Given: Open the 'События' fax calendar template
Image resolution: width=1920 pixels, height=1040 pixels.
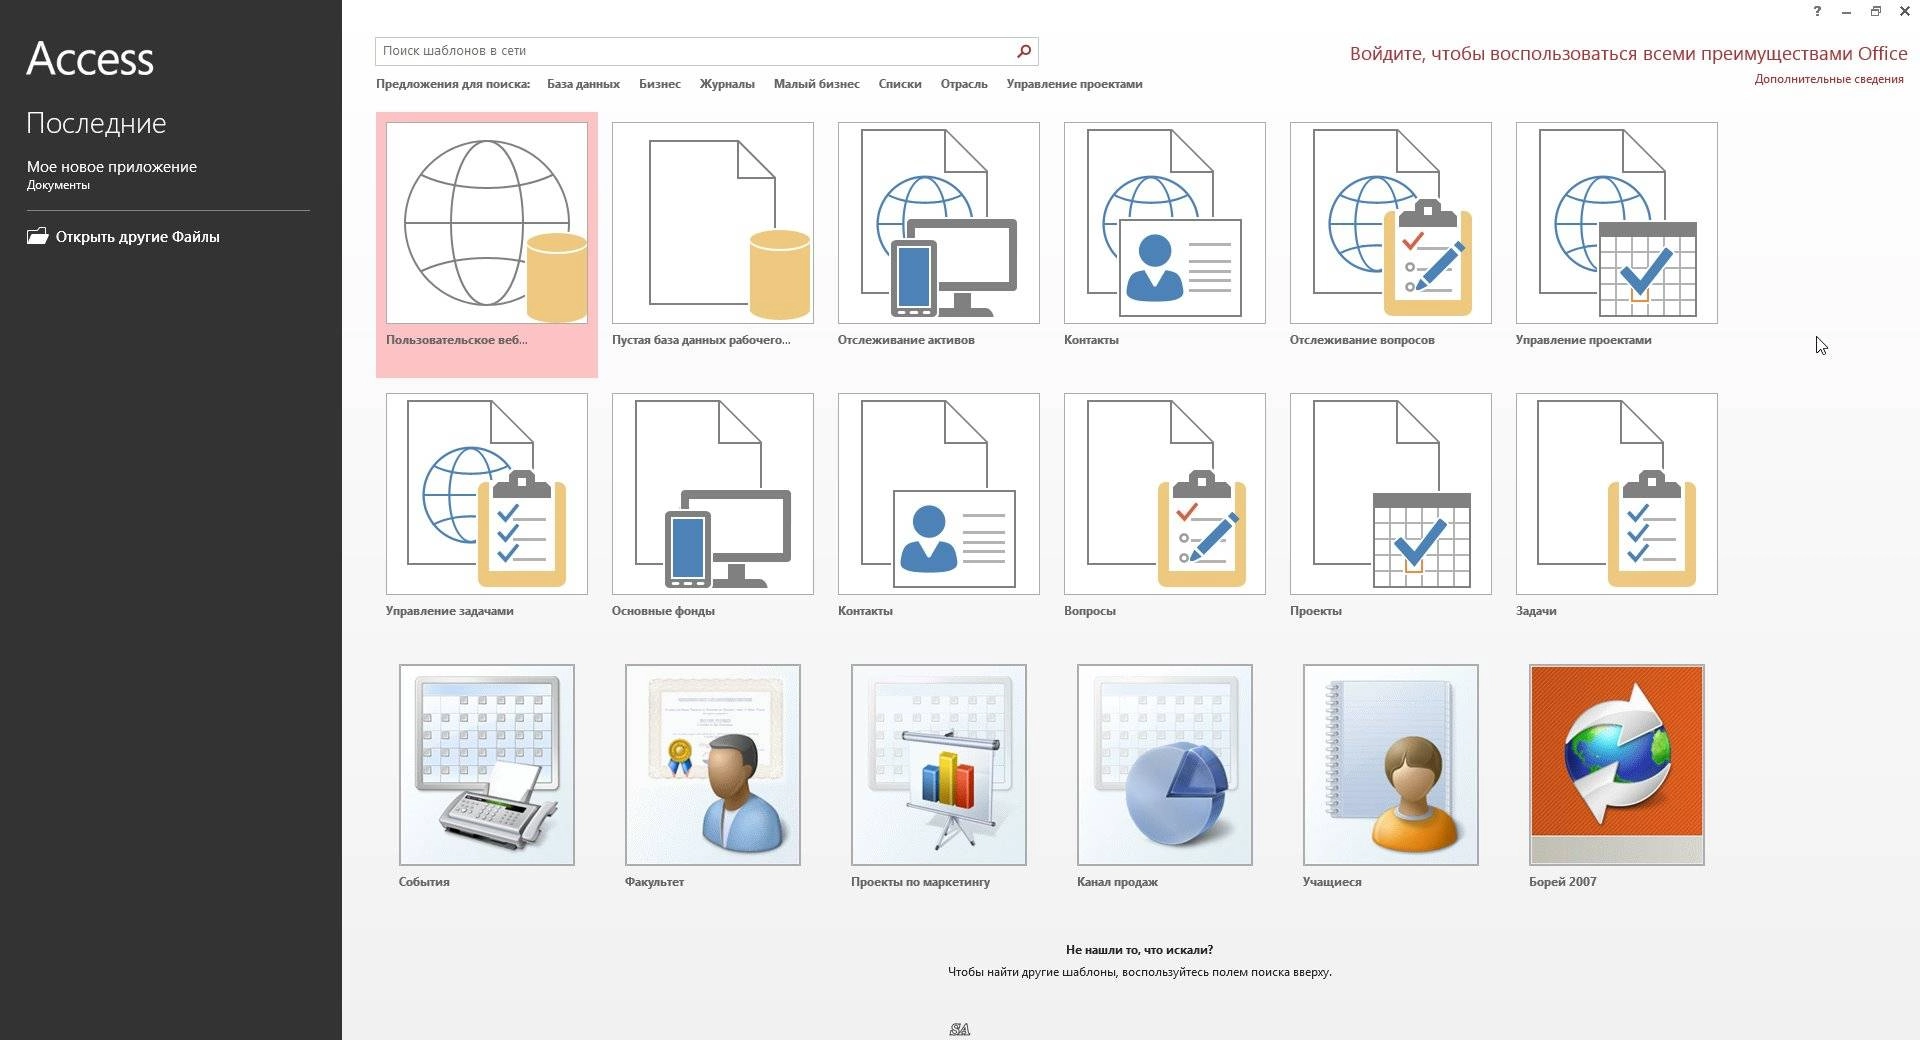Looking at the screenshot, I should [x=487, y=765].
